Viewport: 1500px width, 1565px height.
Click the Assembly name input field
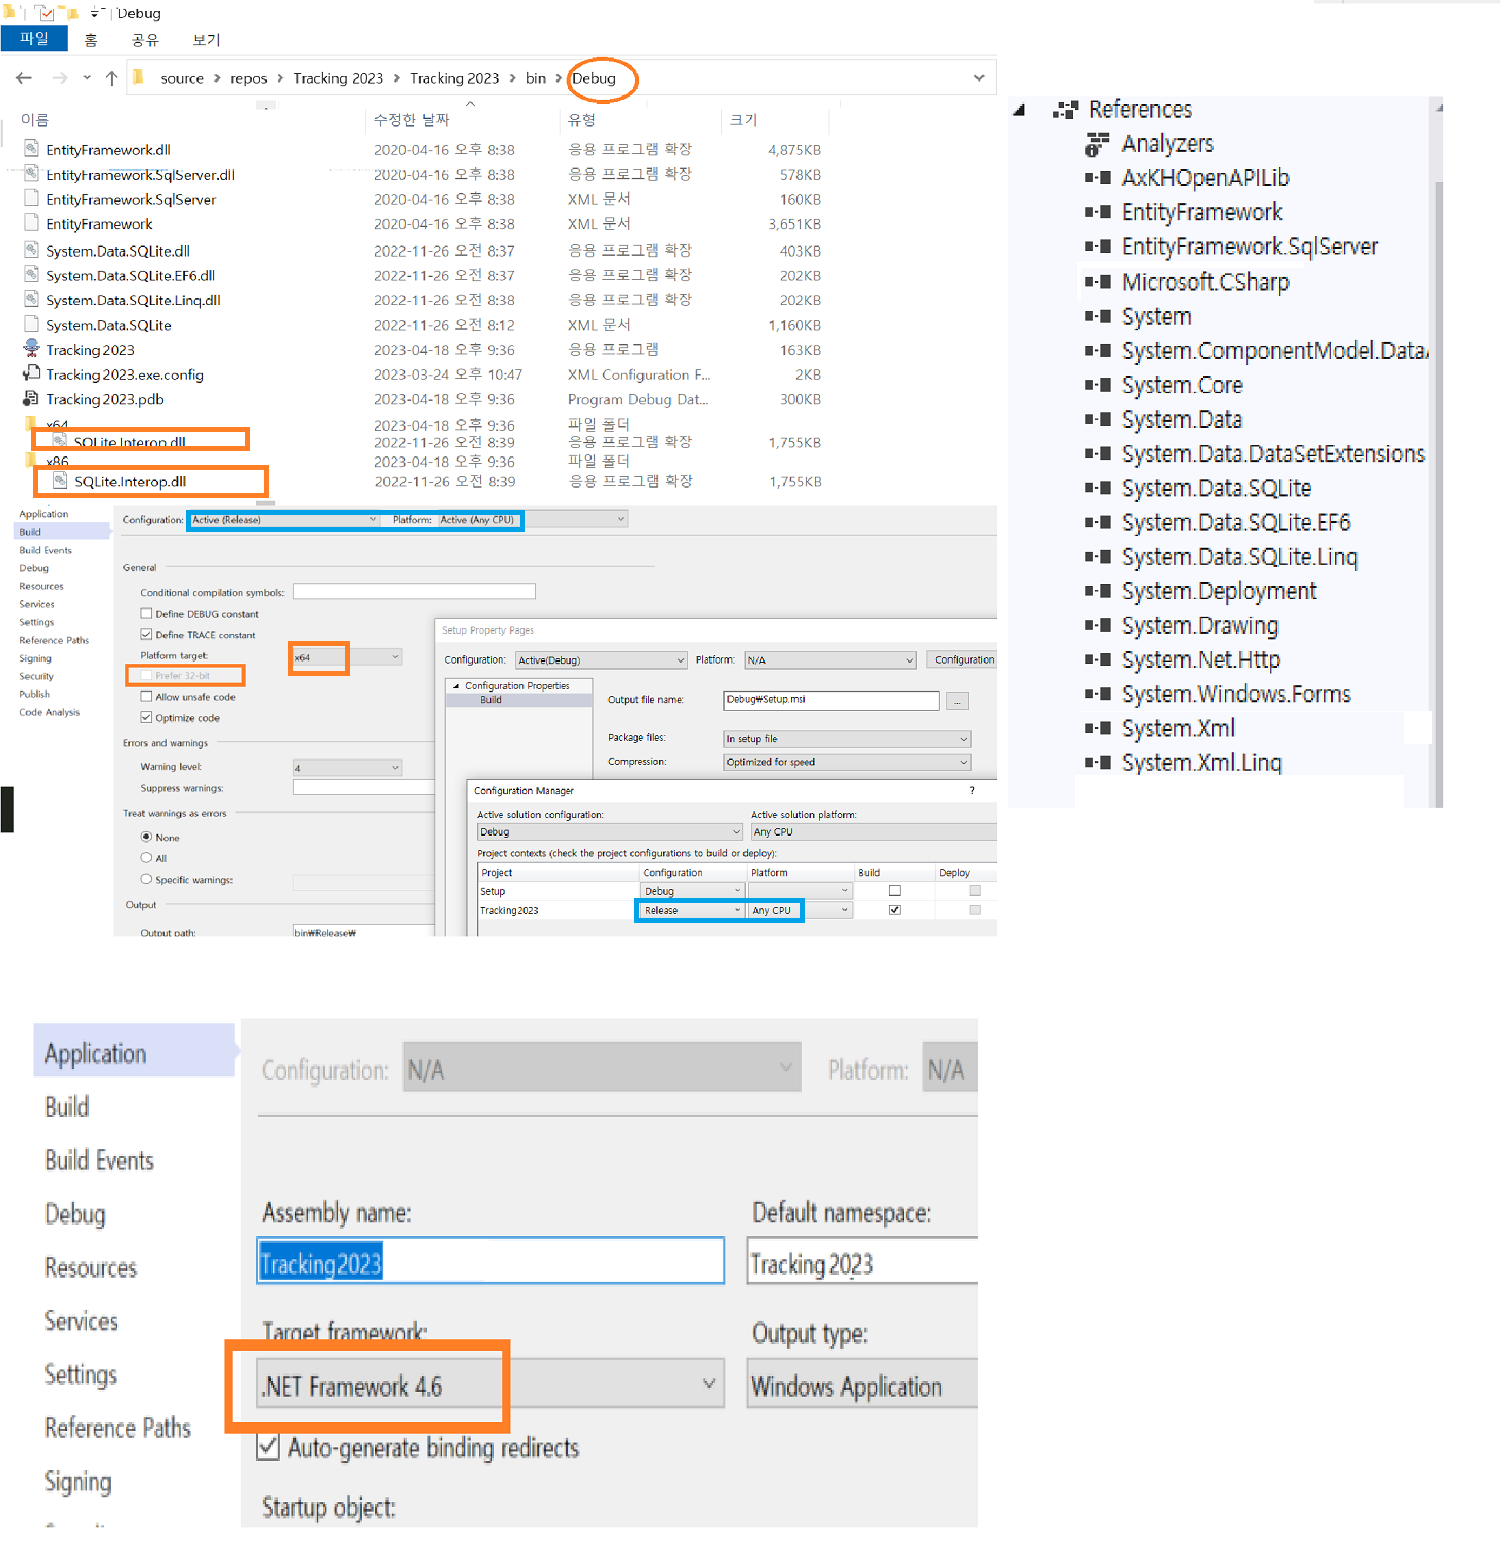(x=490, y=1262)
